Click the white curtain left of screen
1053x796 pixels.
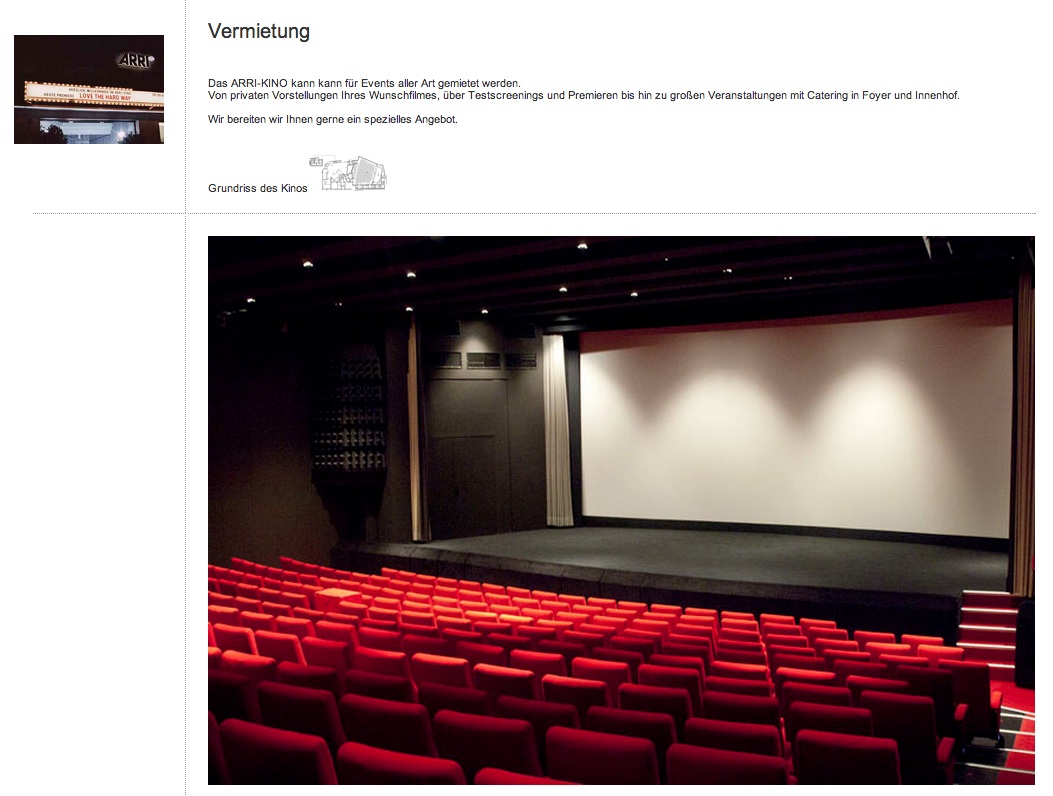559,430
